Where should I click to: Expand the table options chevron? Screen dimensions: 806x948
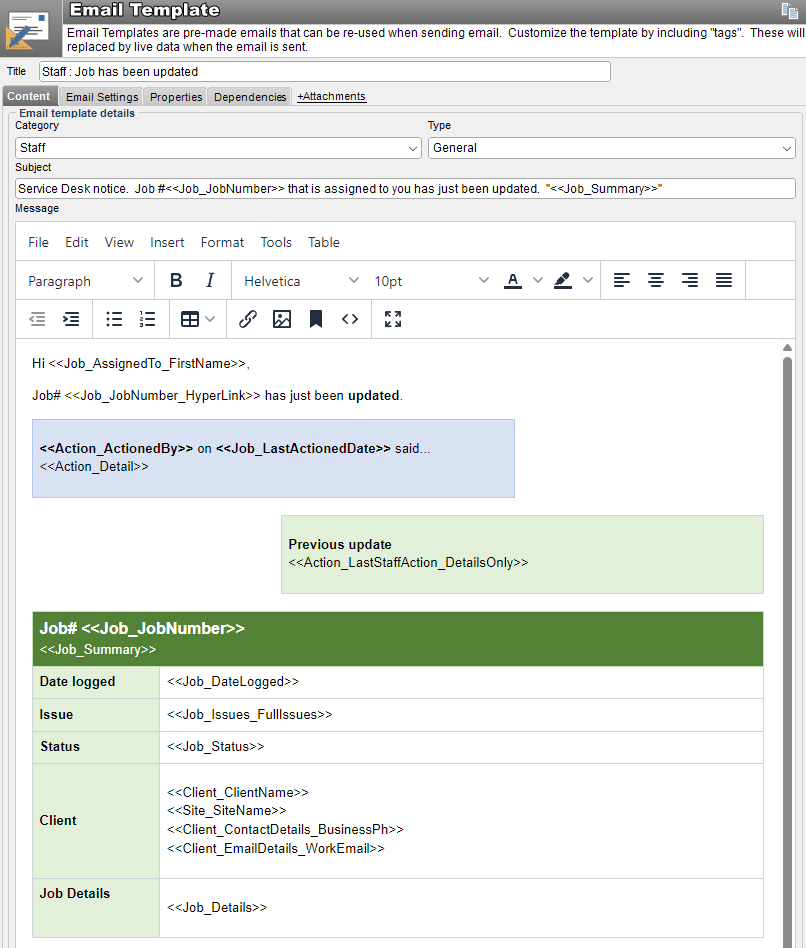pyautogui.click(x=210, y=319)
